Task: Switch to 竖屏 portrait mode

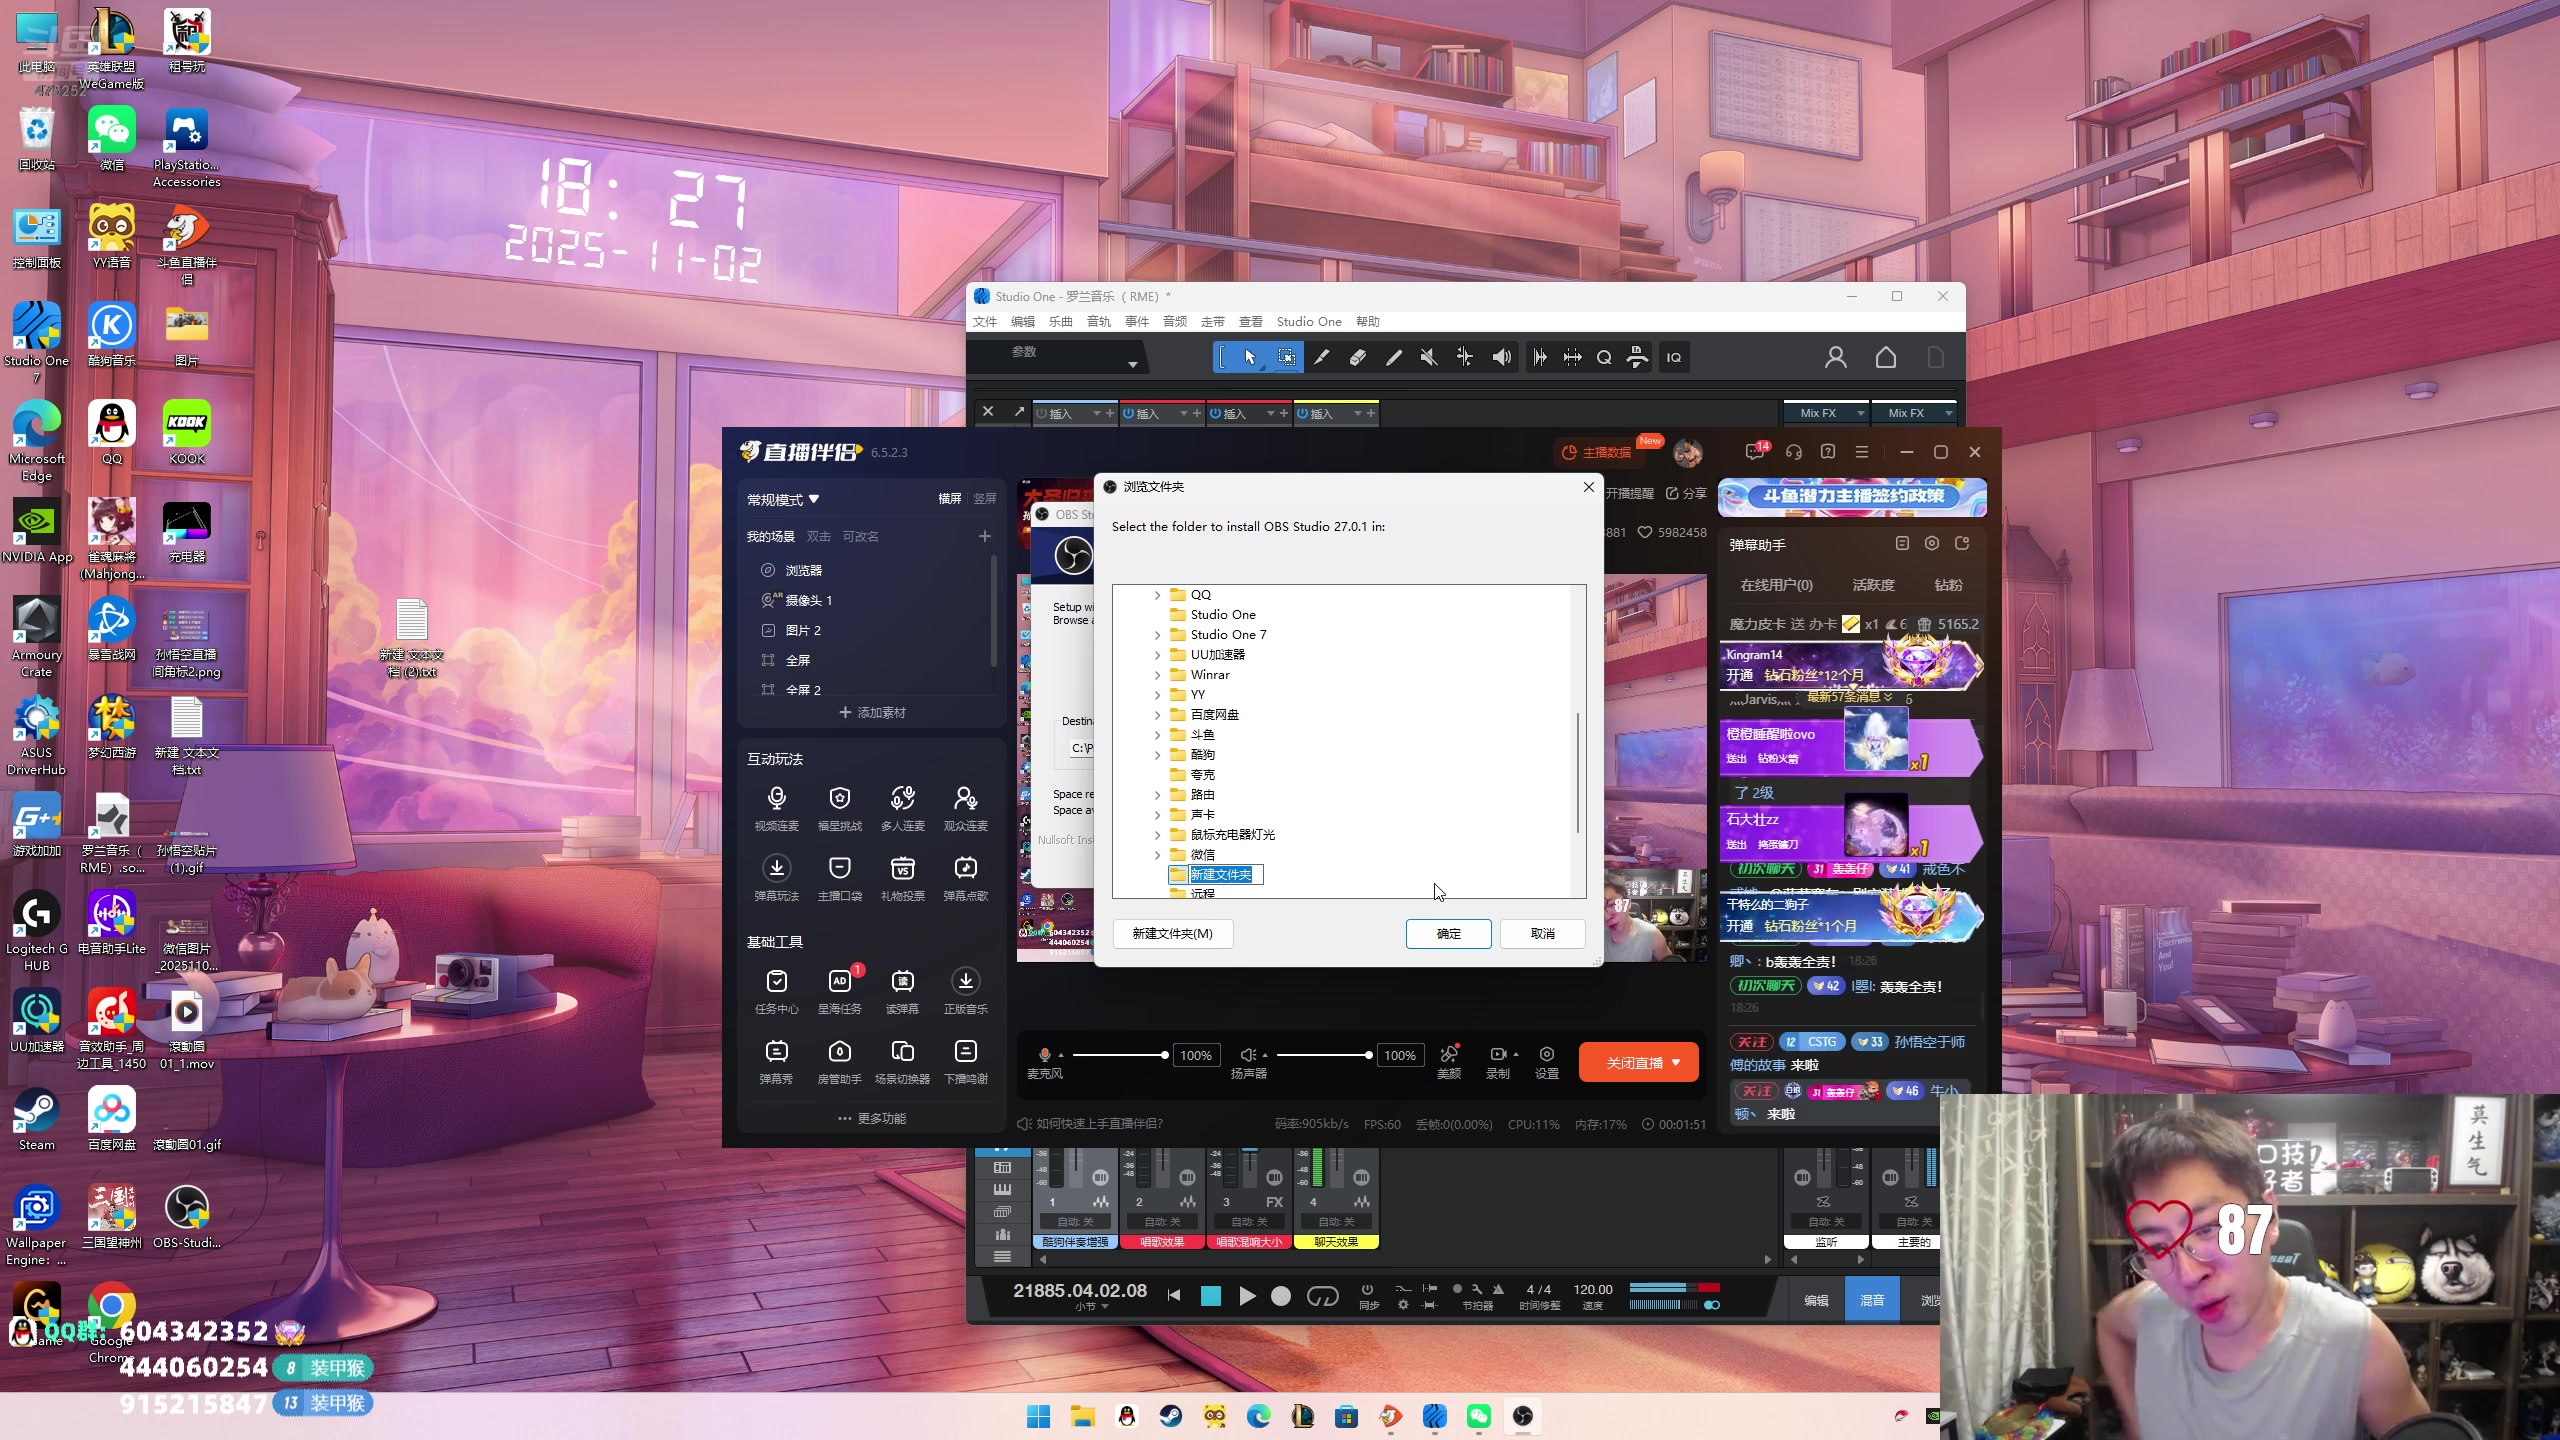Action: pyautogui.click(x=984, y=498)
